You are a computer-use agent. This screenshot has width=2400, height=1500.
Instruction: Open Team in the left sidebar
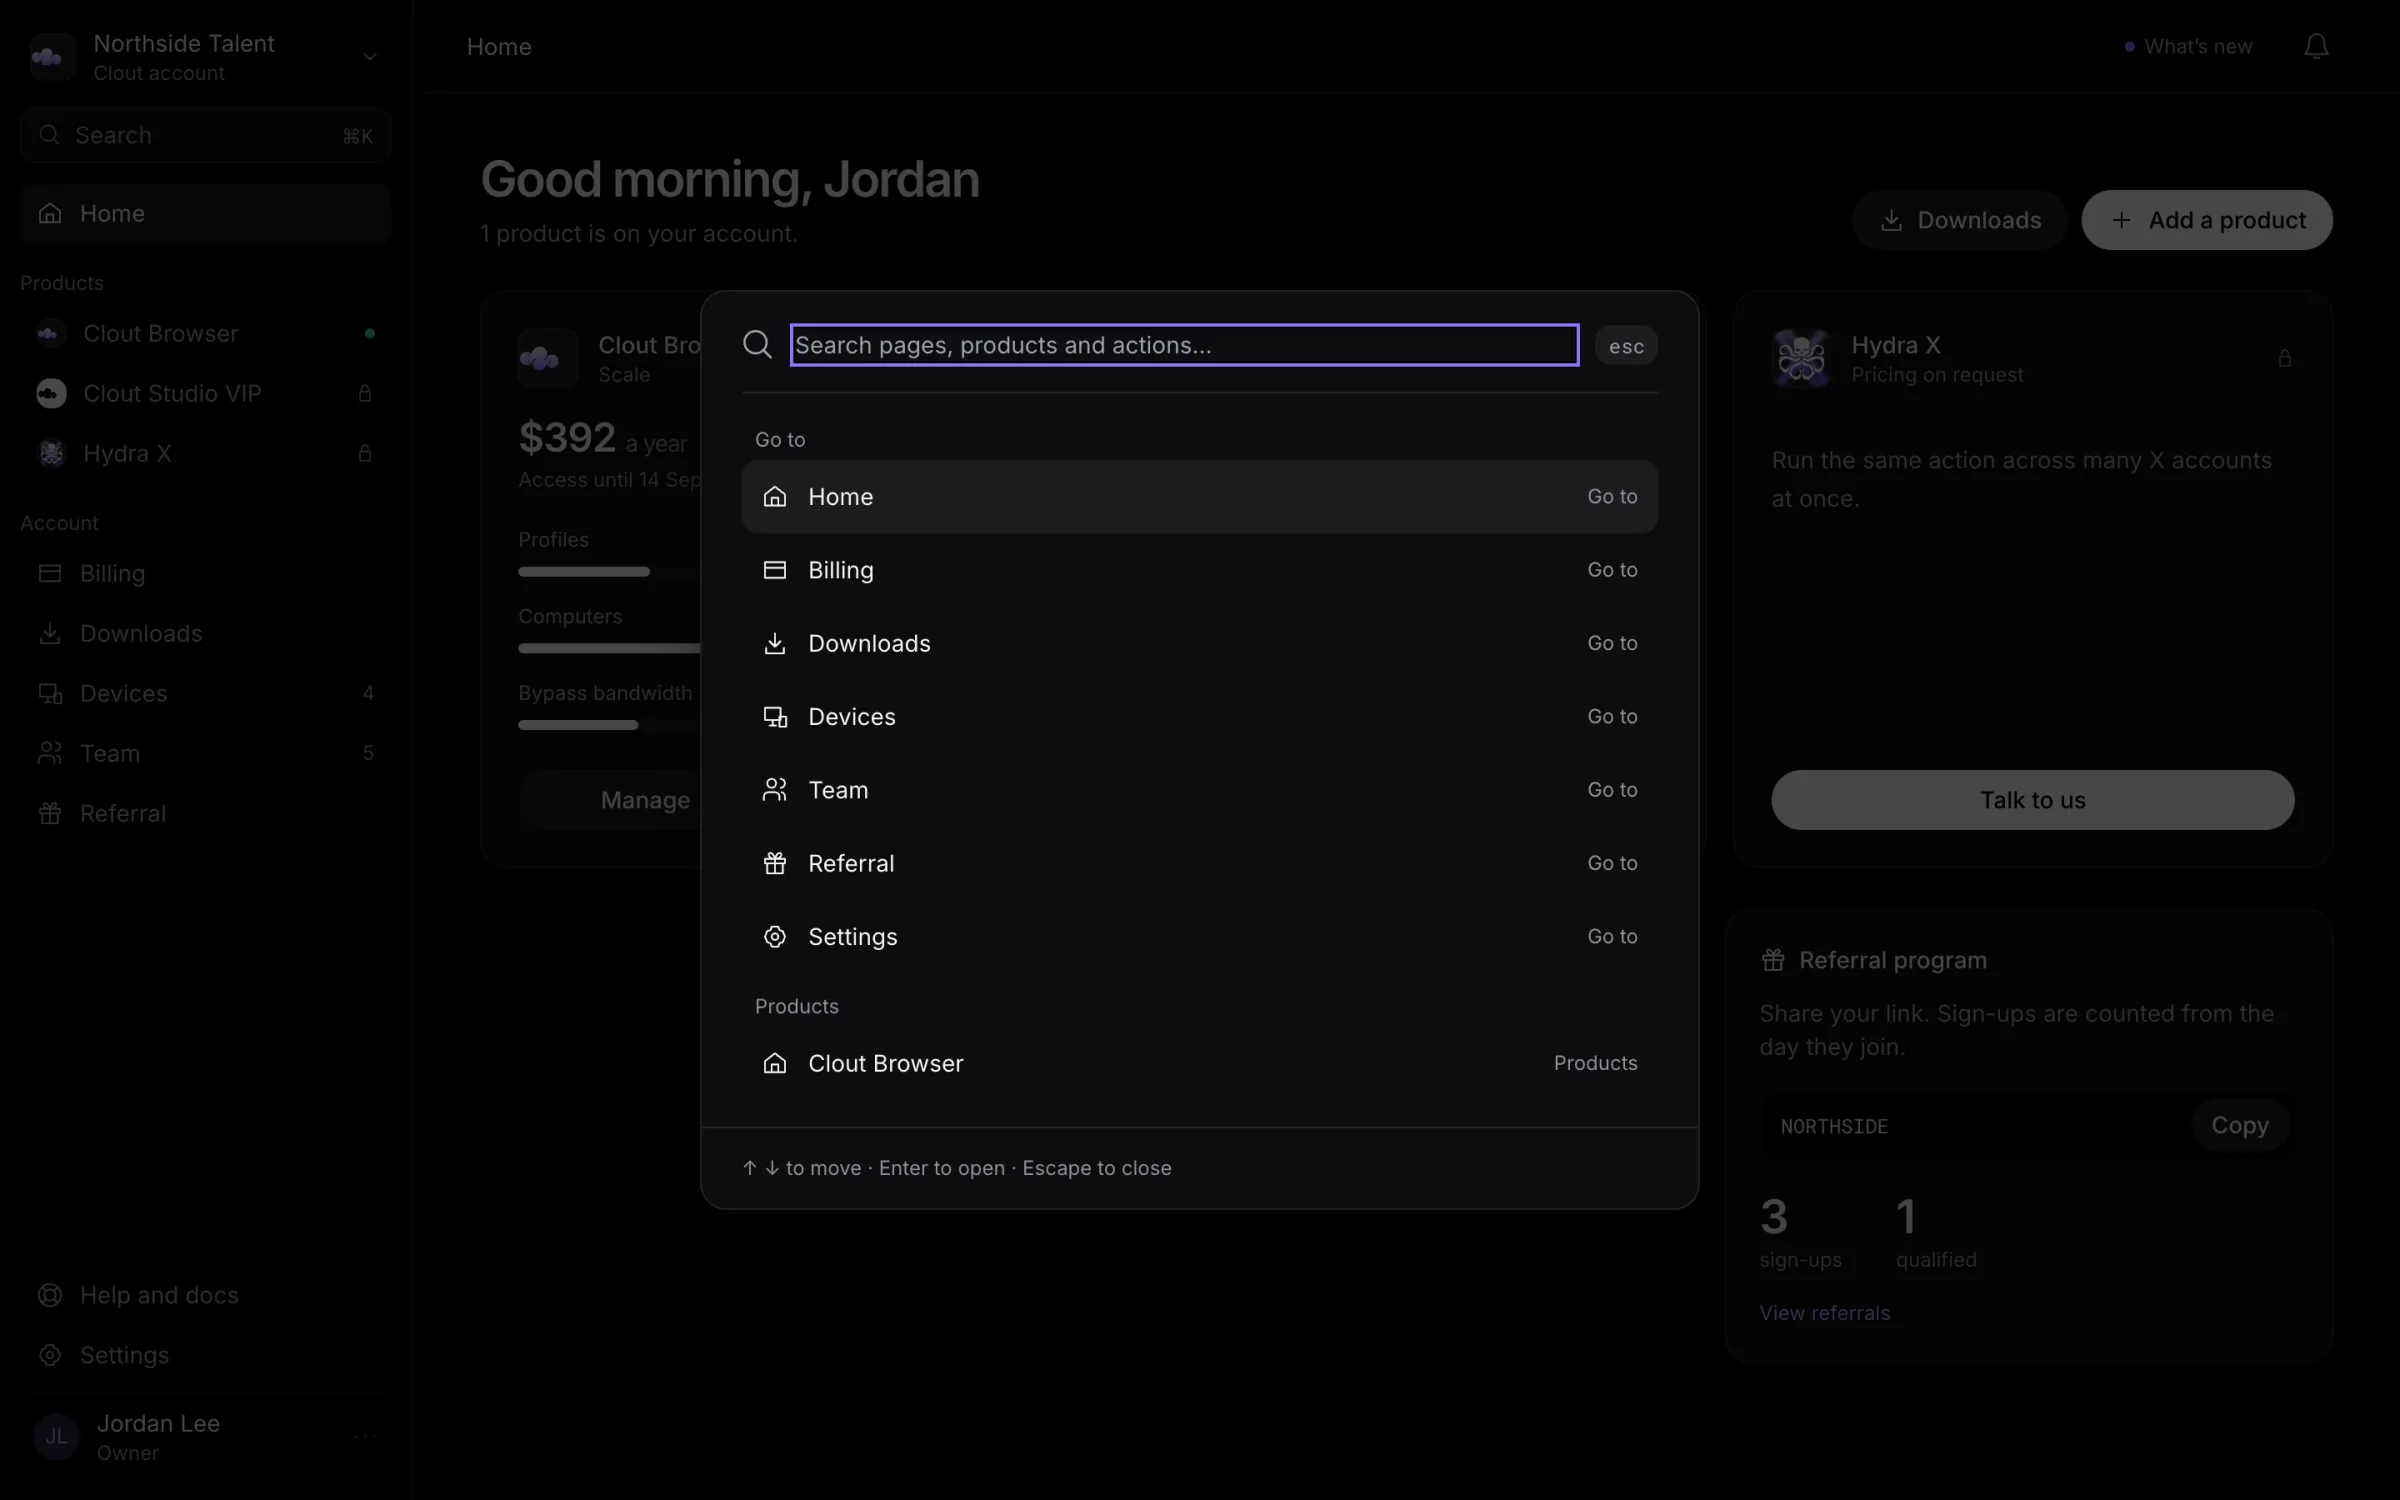pos(205,754)
